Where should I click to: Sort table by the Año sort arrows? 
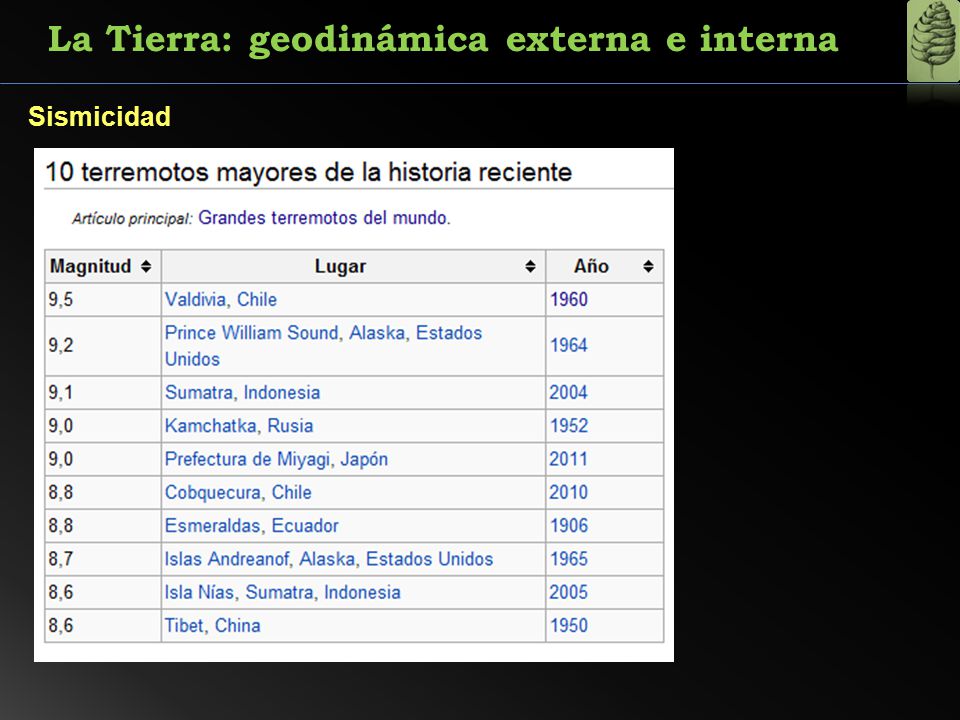click(x=648, y=266)
